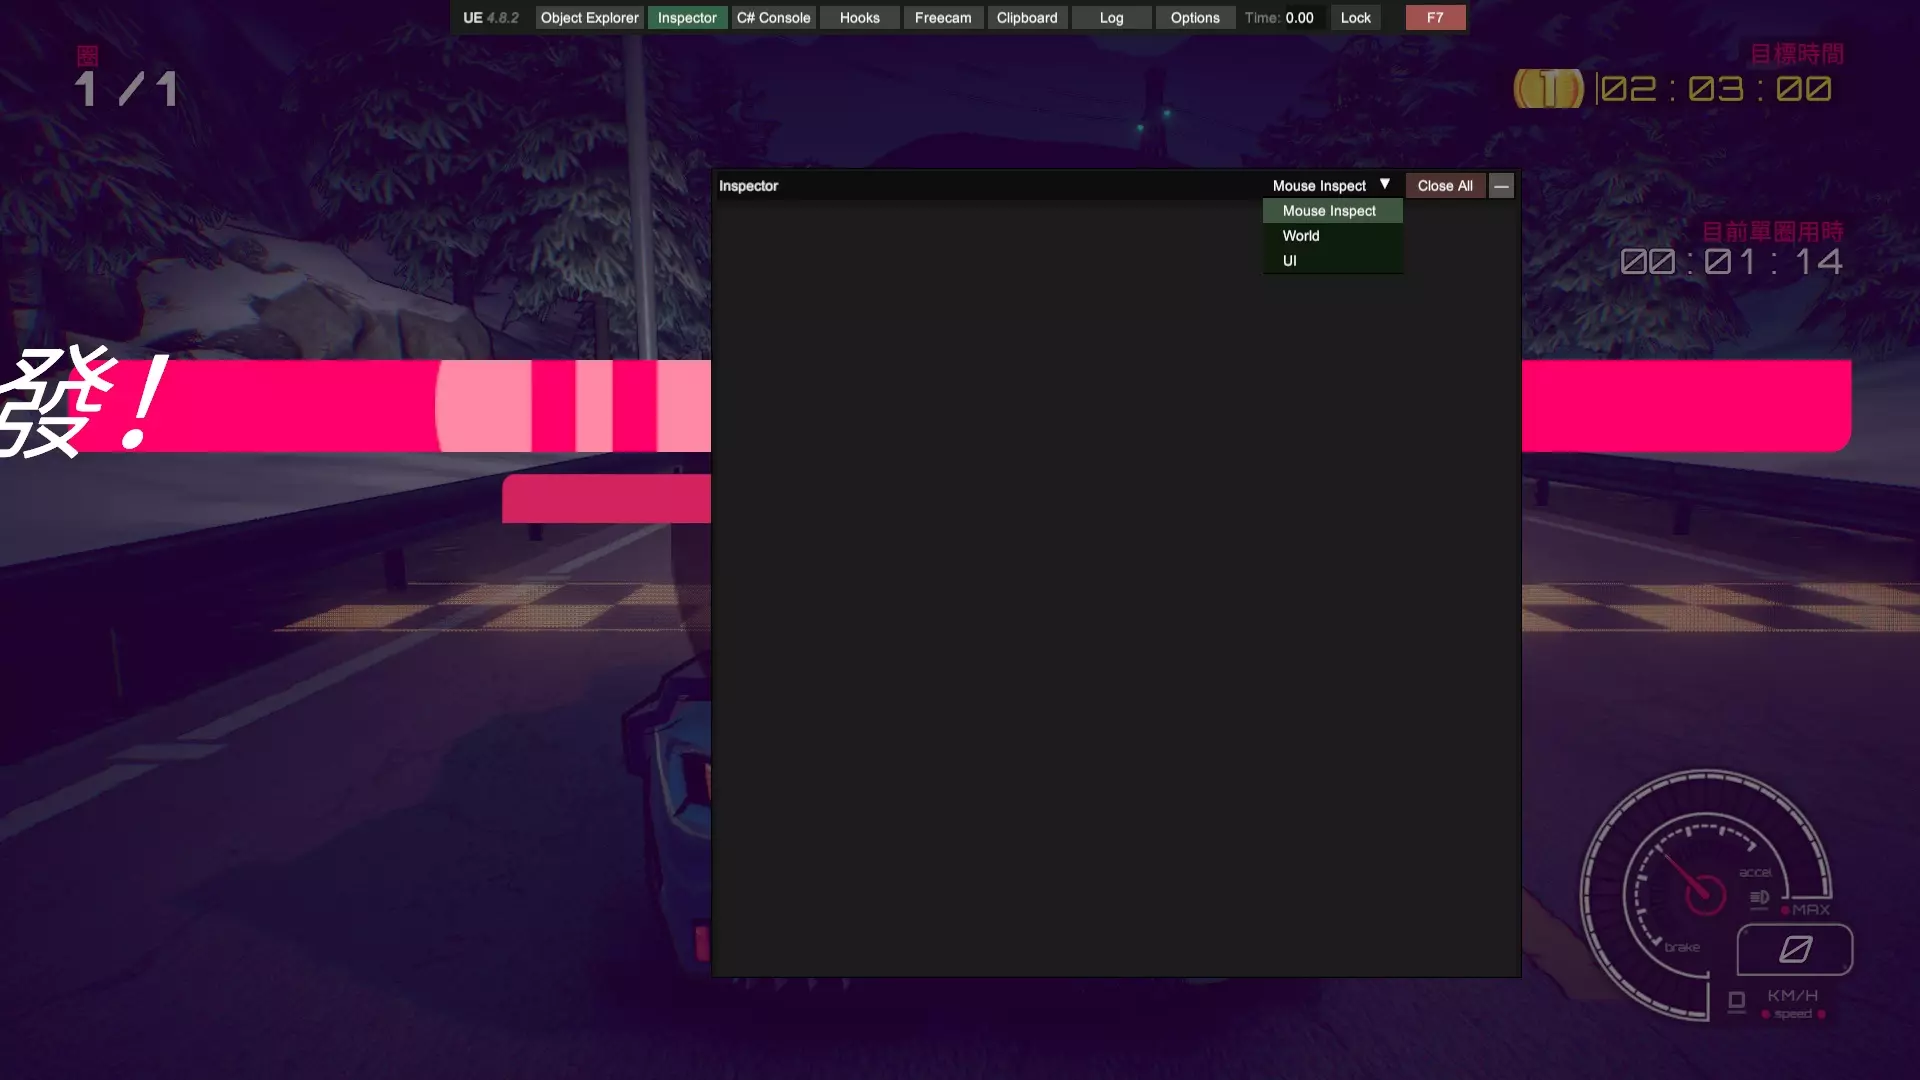Collapse Inspector with the minus icon
Image resolution: width=1920 pixels, height=1080 pixels.
[x=1501, y=186]
